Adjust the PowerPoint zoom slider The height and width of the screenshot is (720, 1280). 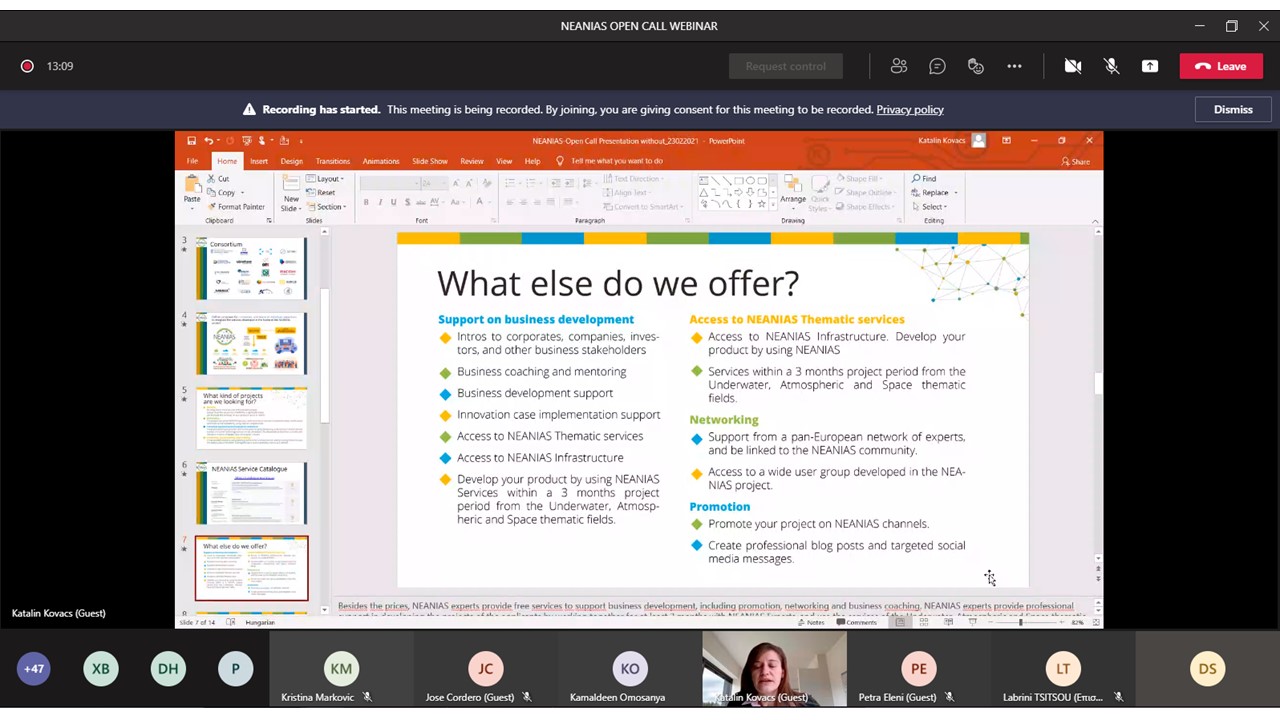click(x=1021, y=622)
